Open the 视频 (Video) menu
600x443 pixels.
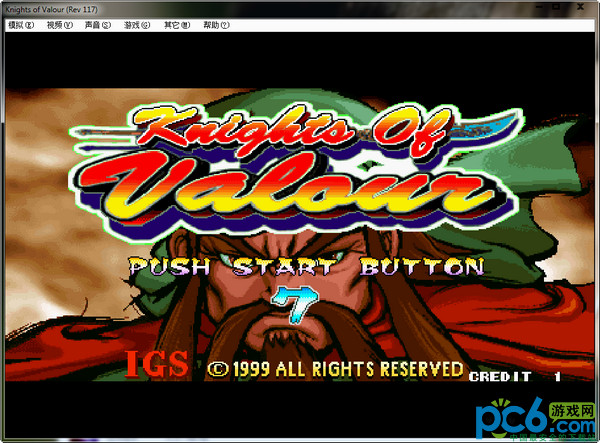pyautogui.click(x=60, y=25)
